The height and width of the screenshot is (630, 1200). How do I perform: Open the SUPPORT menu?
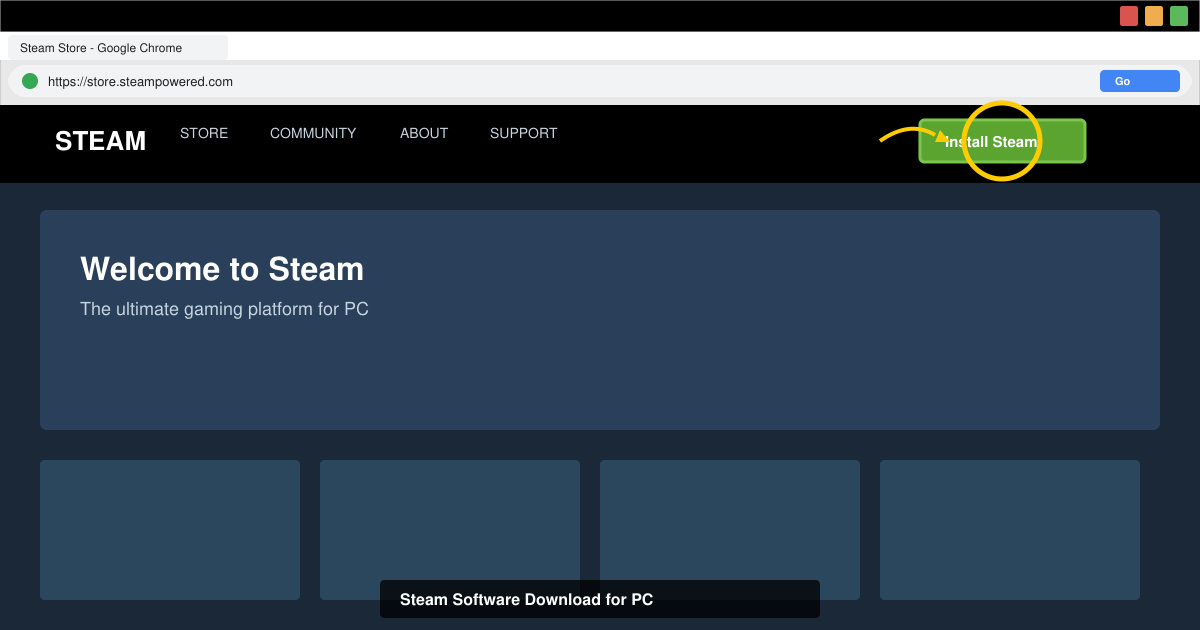[524, 133]
